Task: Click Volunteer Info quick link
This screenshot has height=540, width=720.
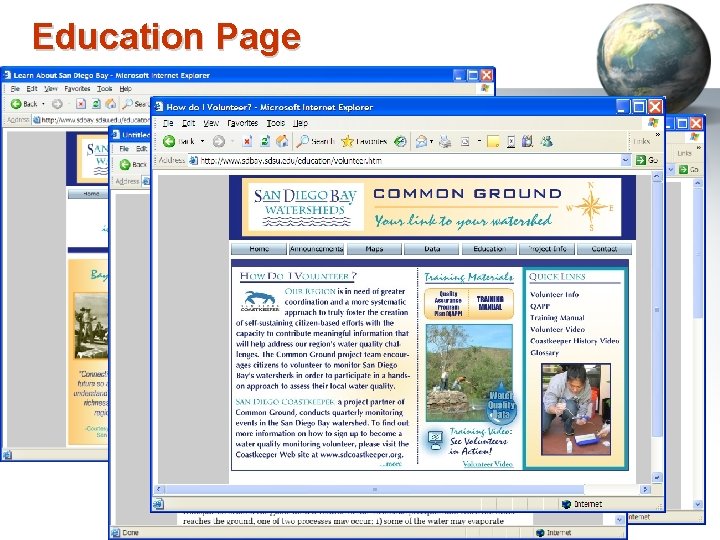Action: coord(554,294)
